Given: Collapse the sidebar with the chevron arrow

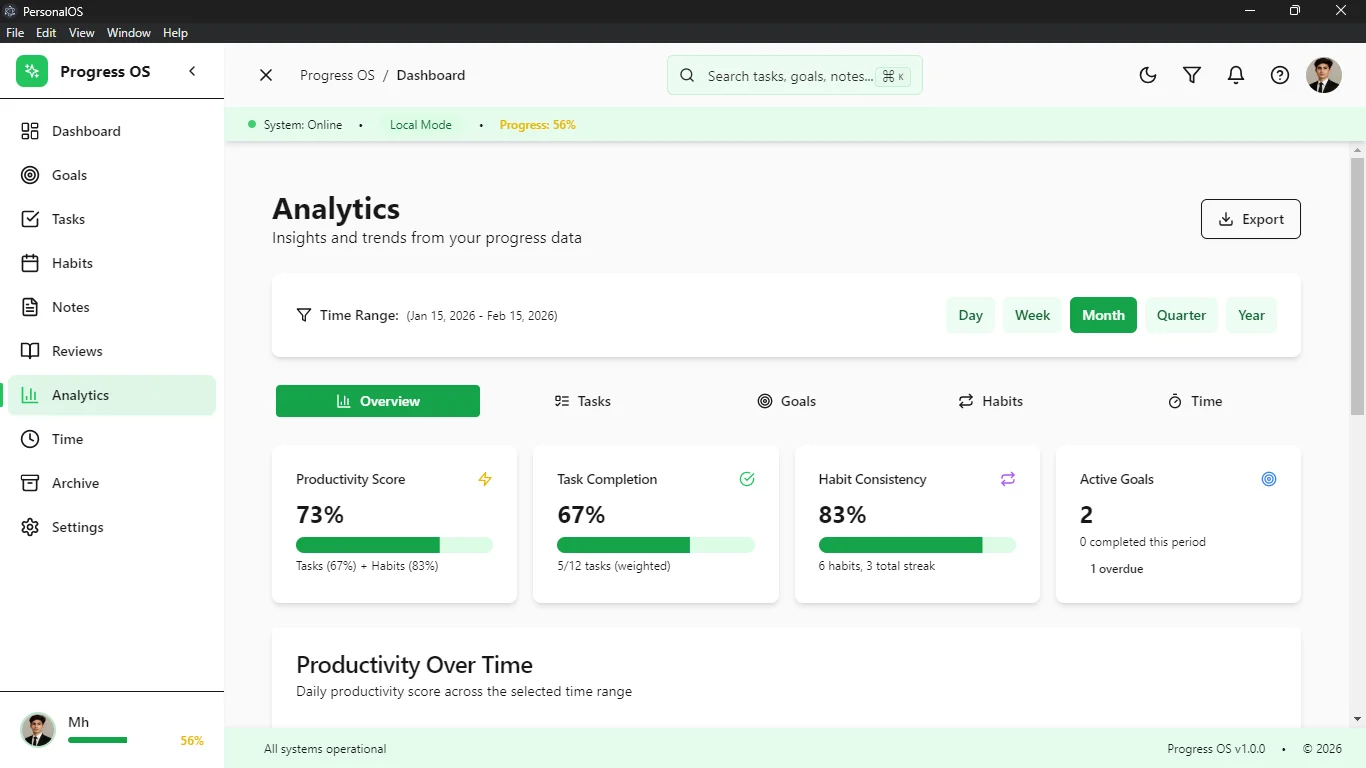Looking at the screenshot, I should click(x=192, y=71).
